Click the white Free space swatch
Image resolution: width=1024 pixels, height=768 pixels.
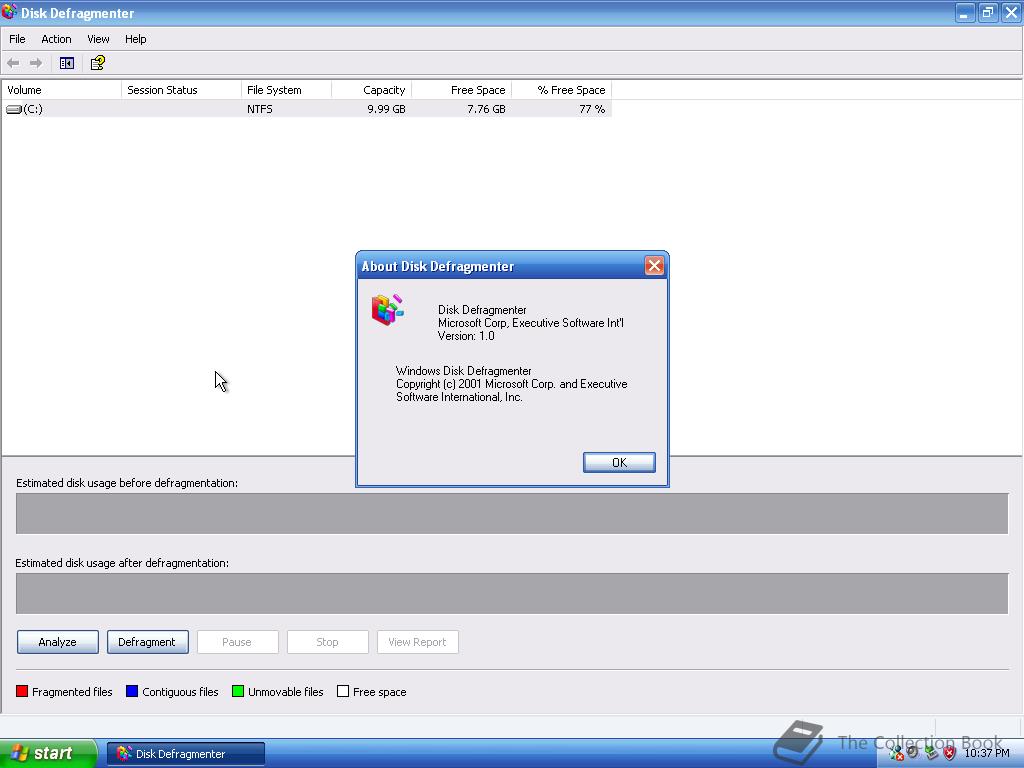[343, 691]
